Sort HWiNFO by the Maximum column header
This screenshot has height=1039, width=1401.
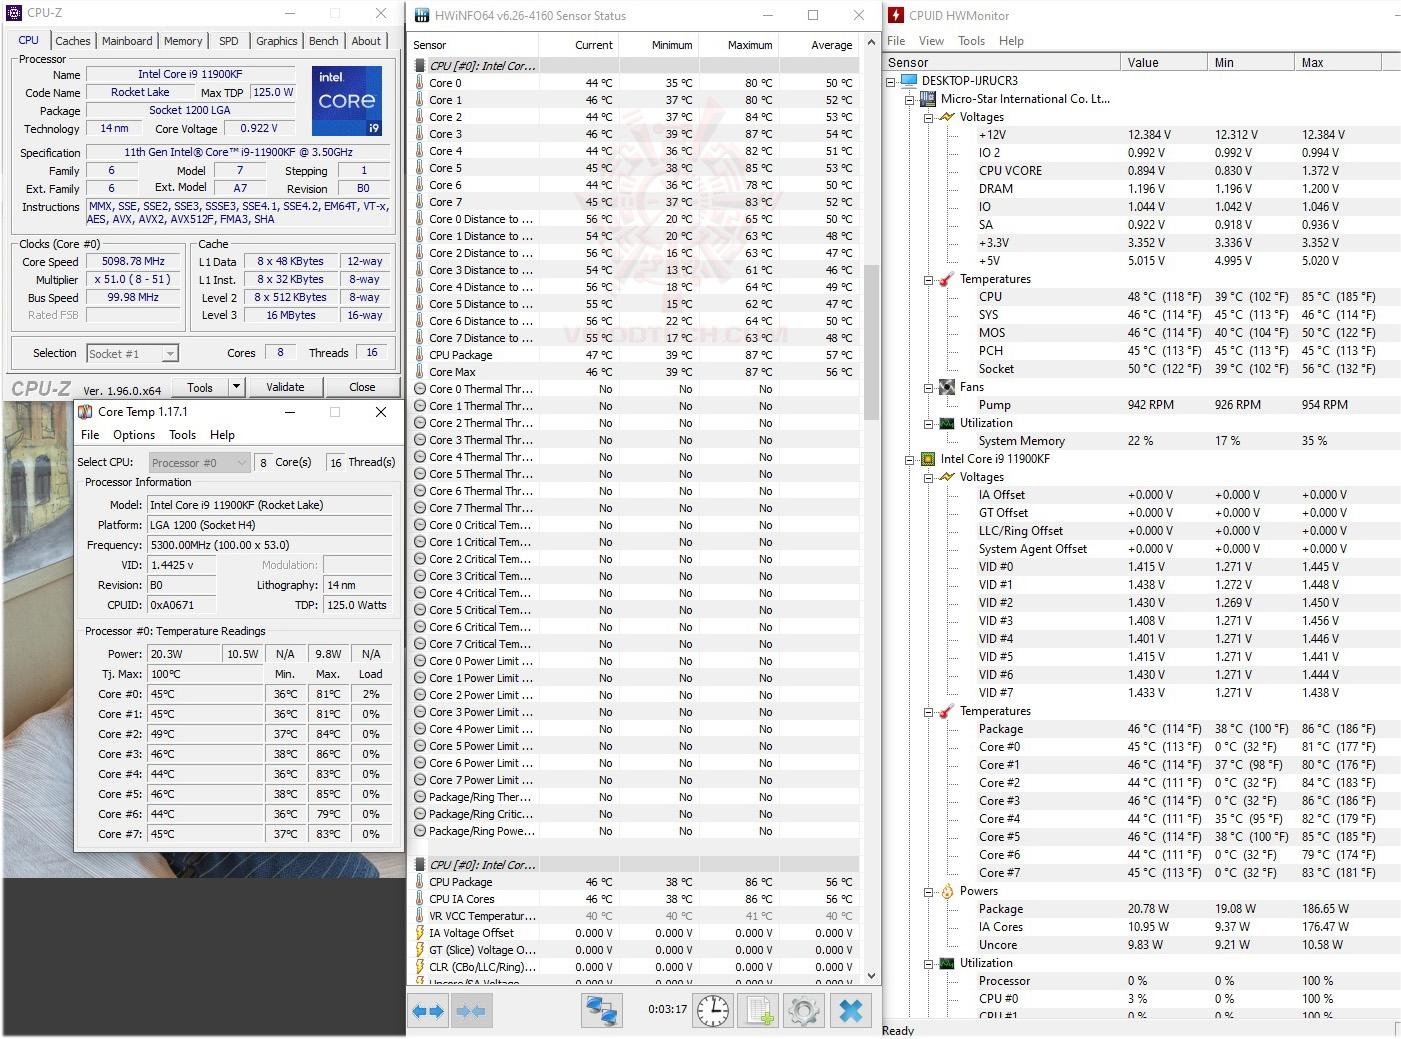click(739, 45)
